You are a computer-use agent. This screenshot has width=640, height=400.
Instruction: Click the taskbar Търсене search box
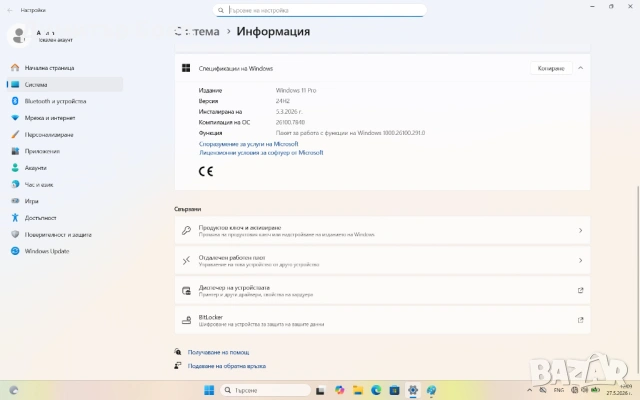point(265,390)
